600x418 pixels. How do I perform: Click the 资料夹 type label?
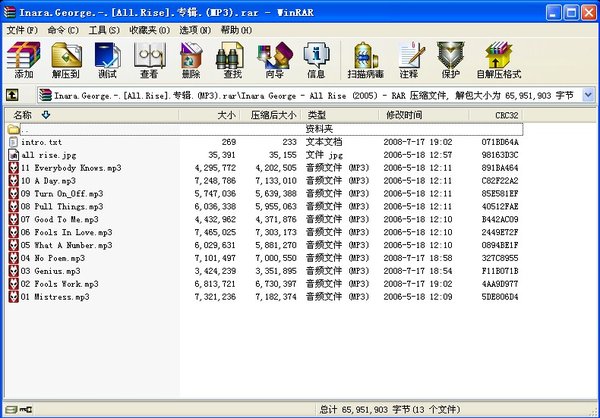[x=319, y=129]
